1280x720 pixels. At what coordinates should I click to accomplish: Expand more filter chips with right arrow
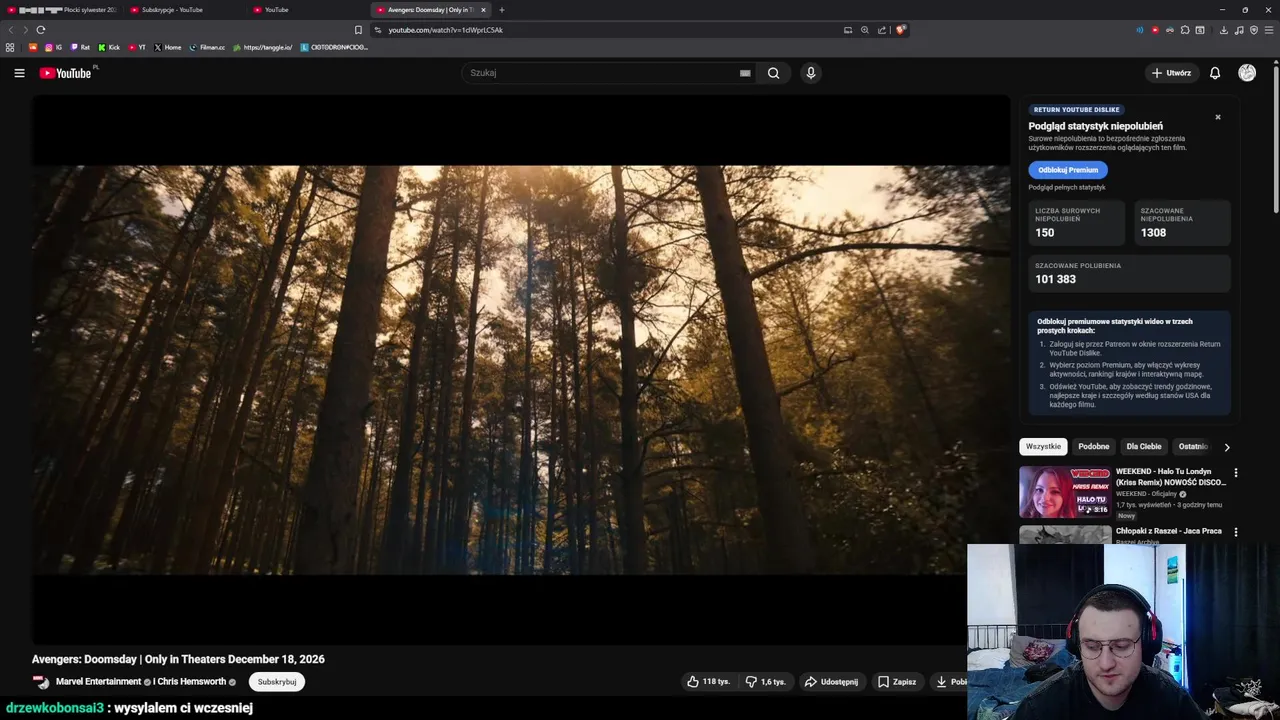1227,447
